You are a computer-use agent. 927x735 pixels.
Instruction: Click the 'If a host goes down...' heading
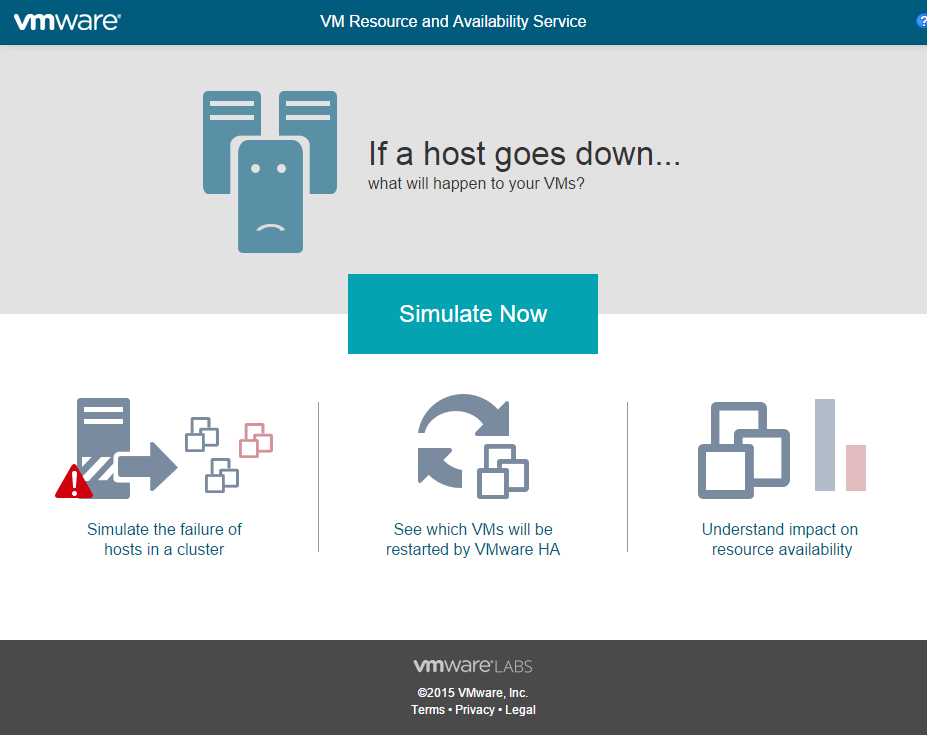[524, 154]
